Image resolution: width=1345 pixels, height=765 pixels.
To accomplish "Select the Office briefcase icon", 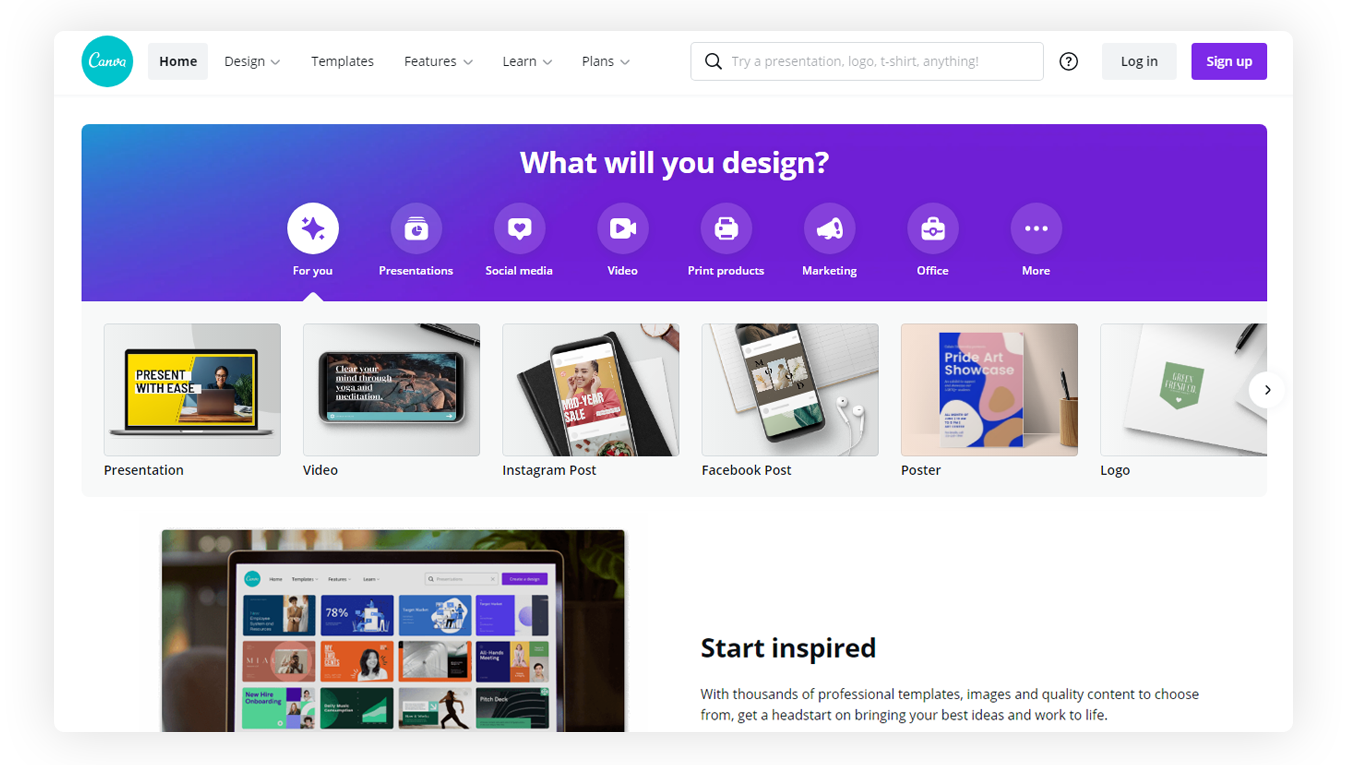I will tap(933, 228).
